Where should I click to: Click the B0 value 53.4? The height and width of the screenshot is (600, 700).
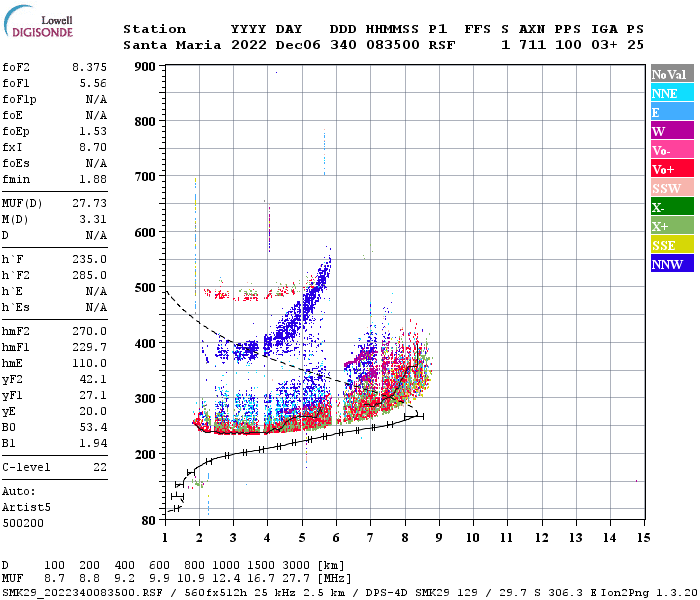(x=93, y=427)
